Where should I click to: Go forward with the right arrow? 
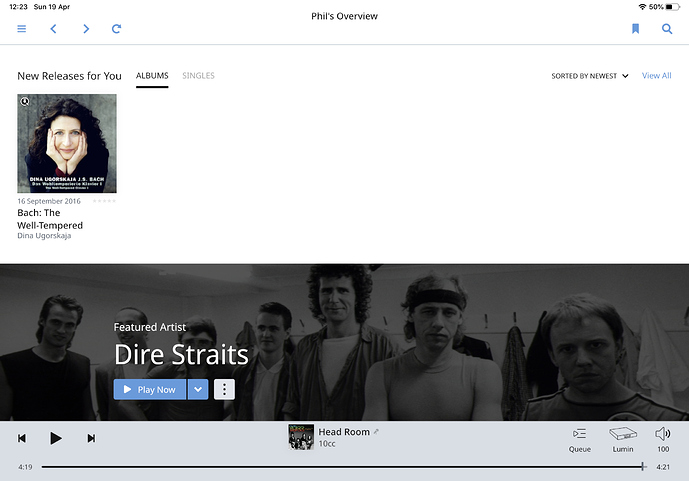(x=86, y=29)
